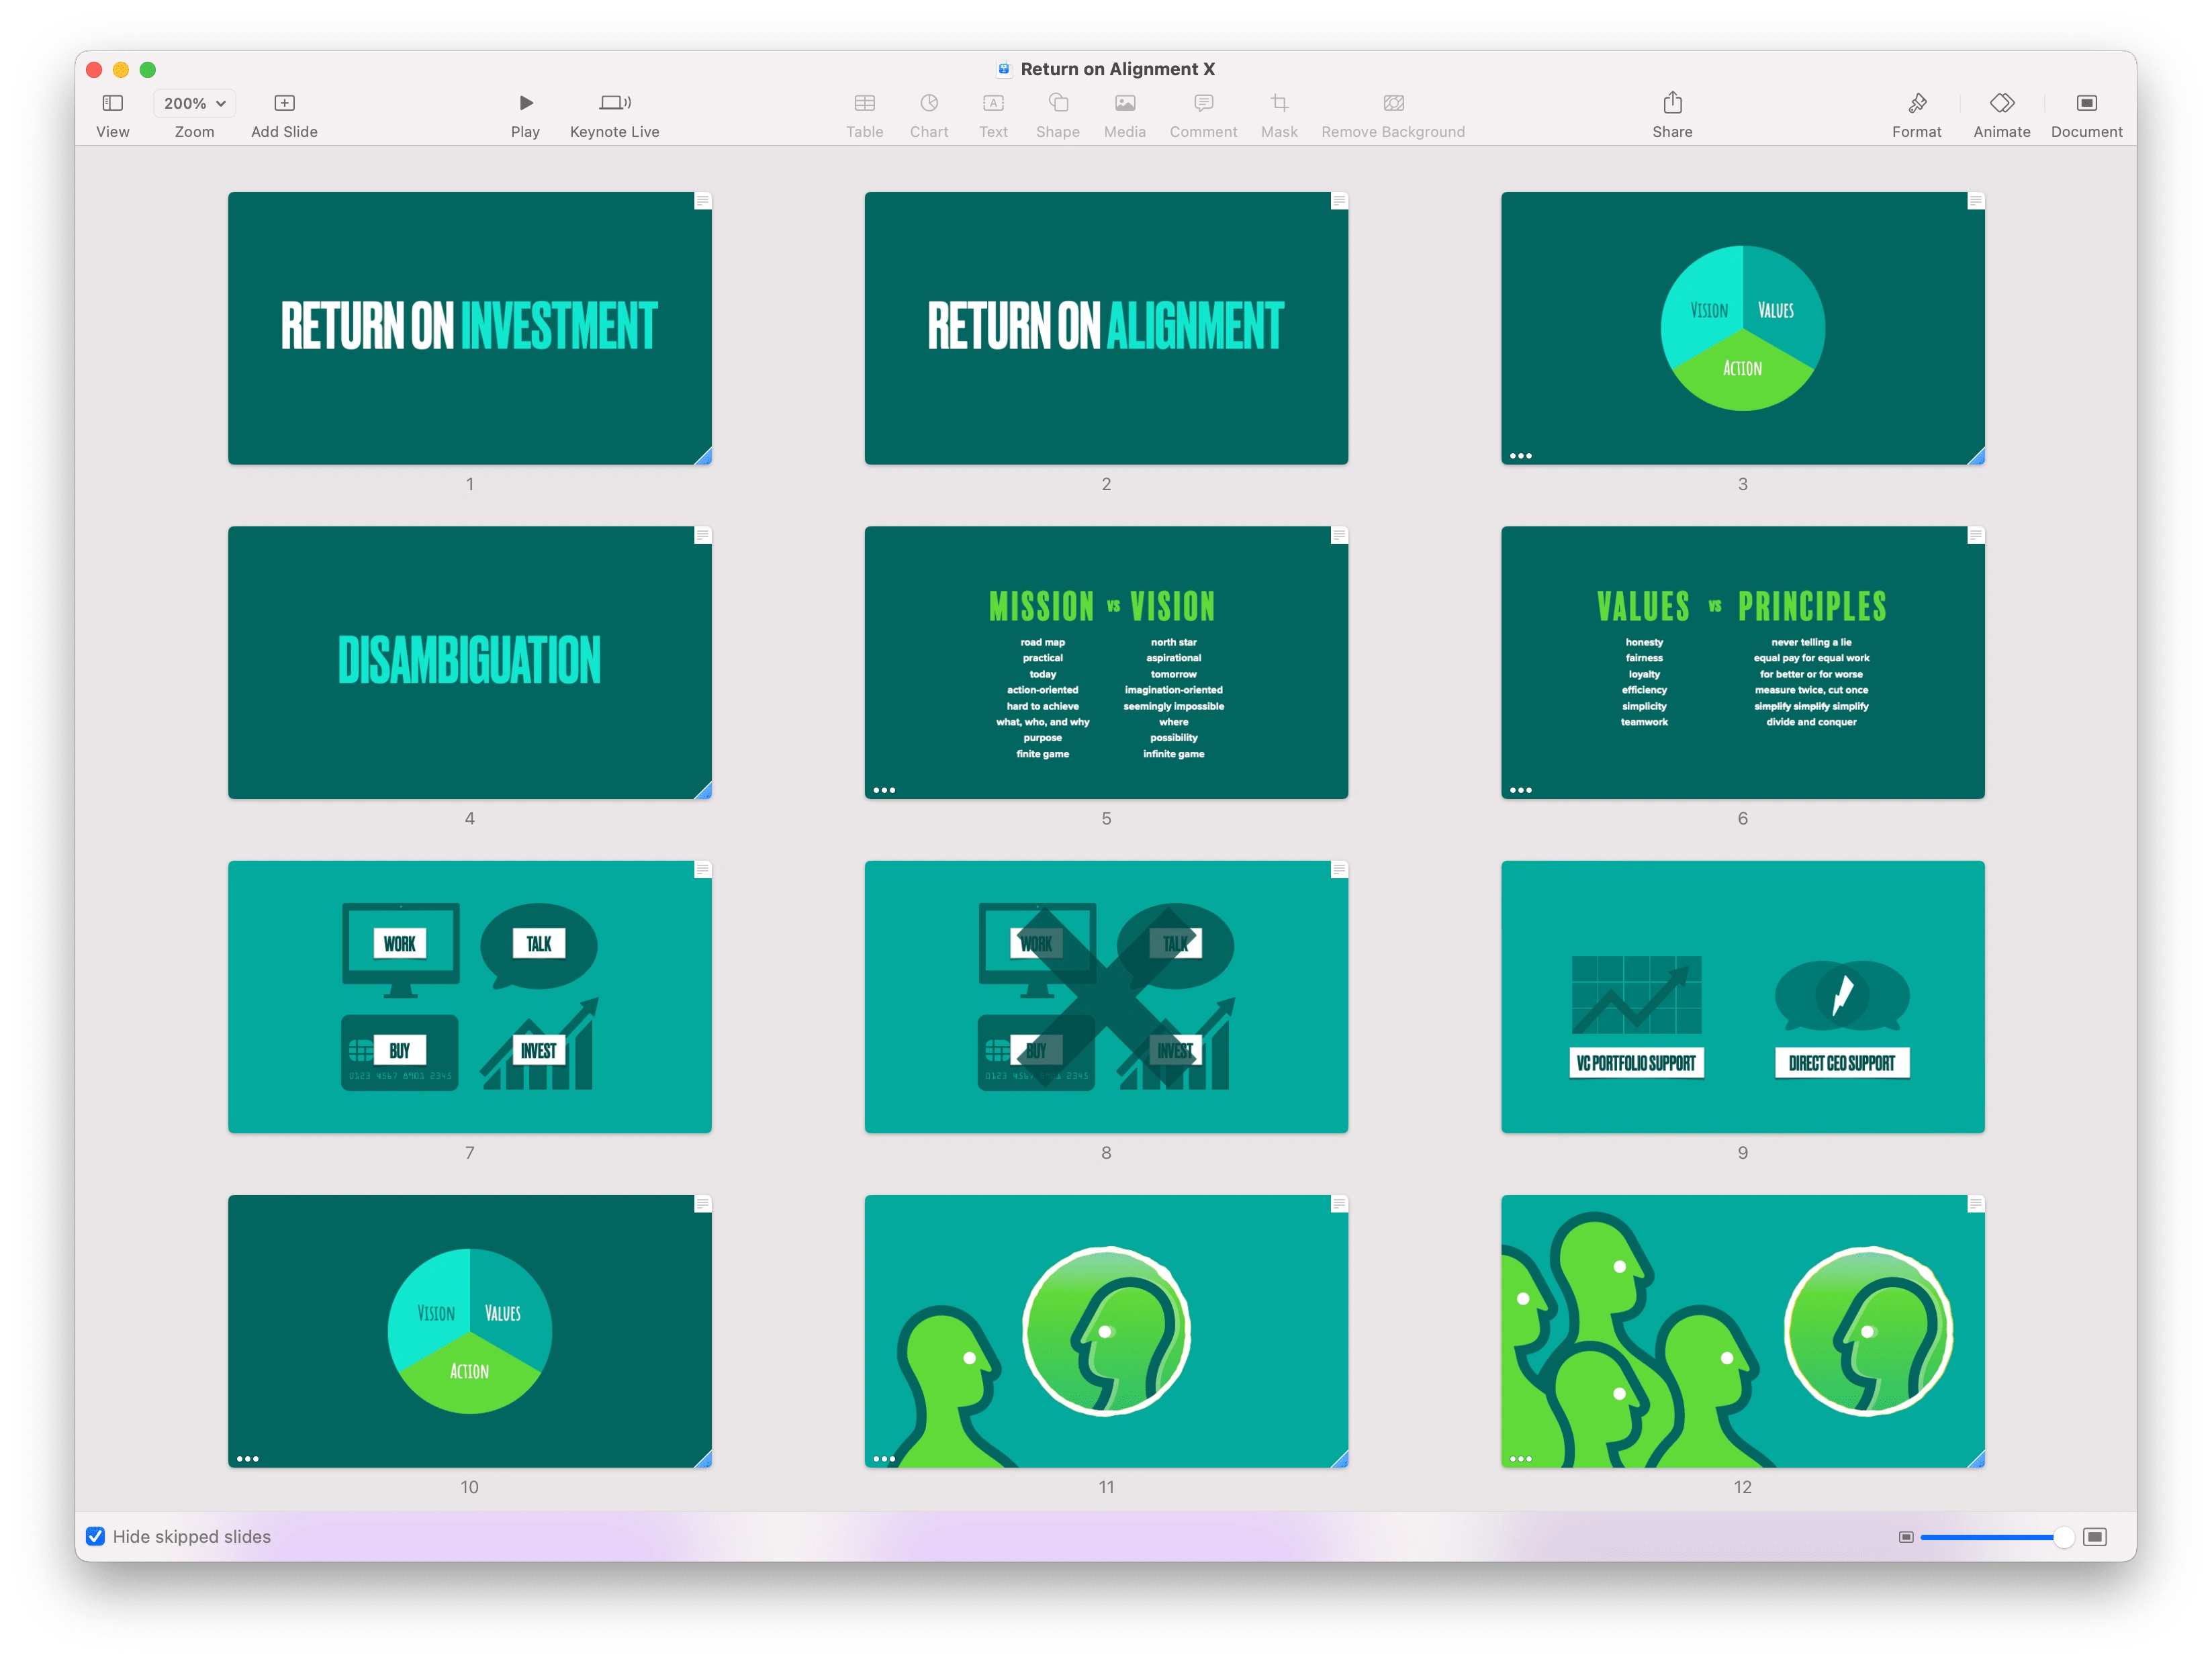Select slide 1 Return on Investment
2212x1661 pixels.
[469, 328]
